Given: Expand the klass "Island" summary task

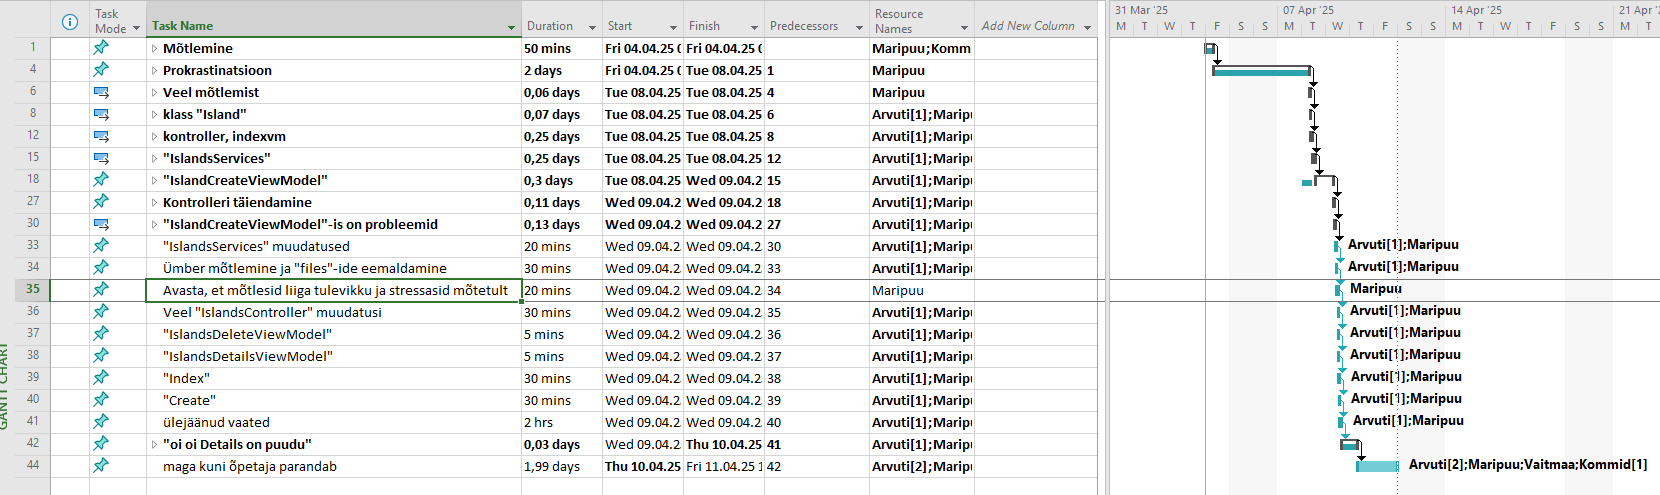Looking at the screenshot, I should click(154, 115).
